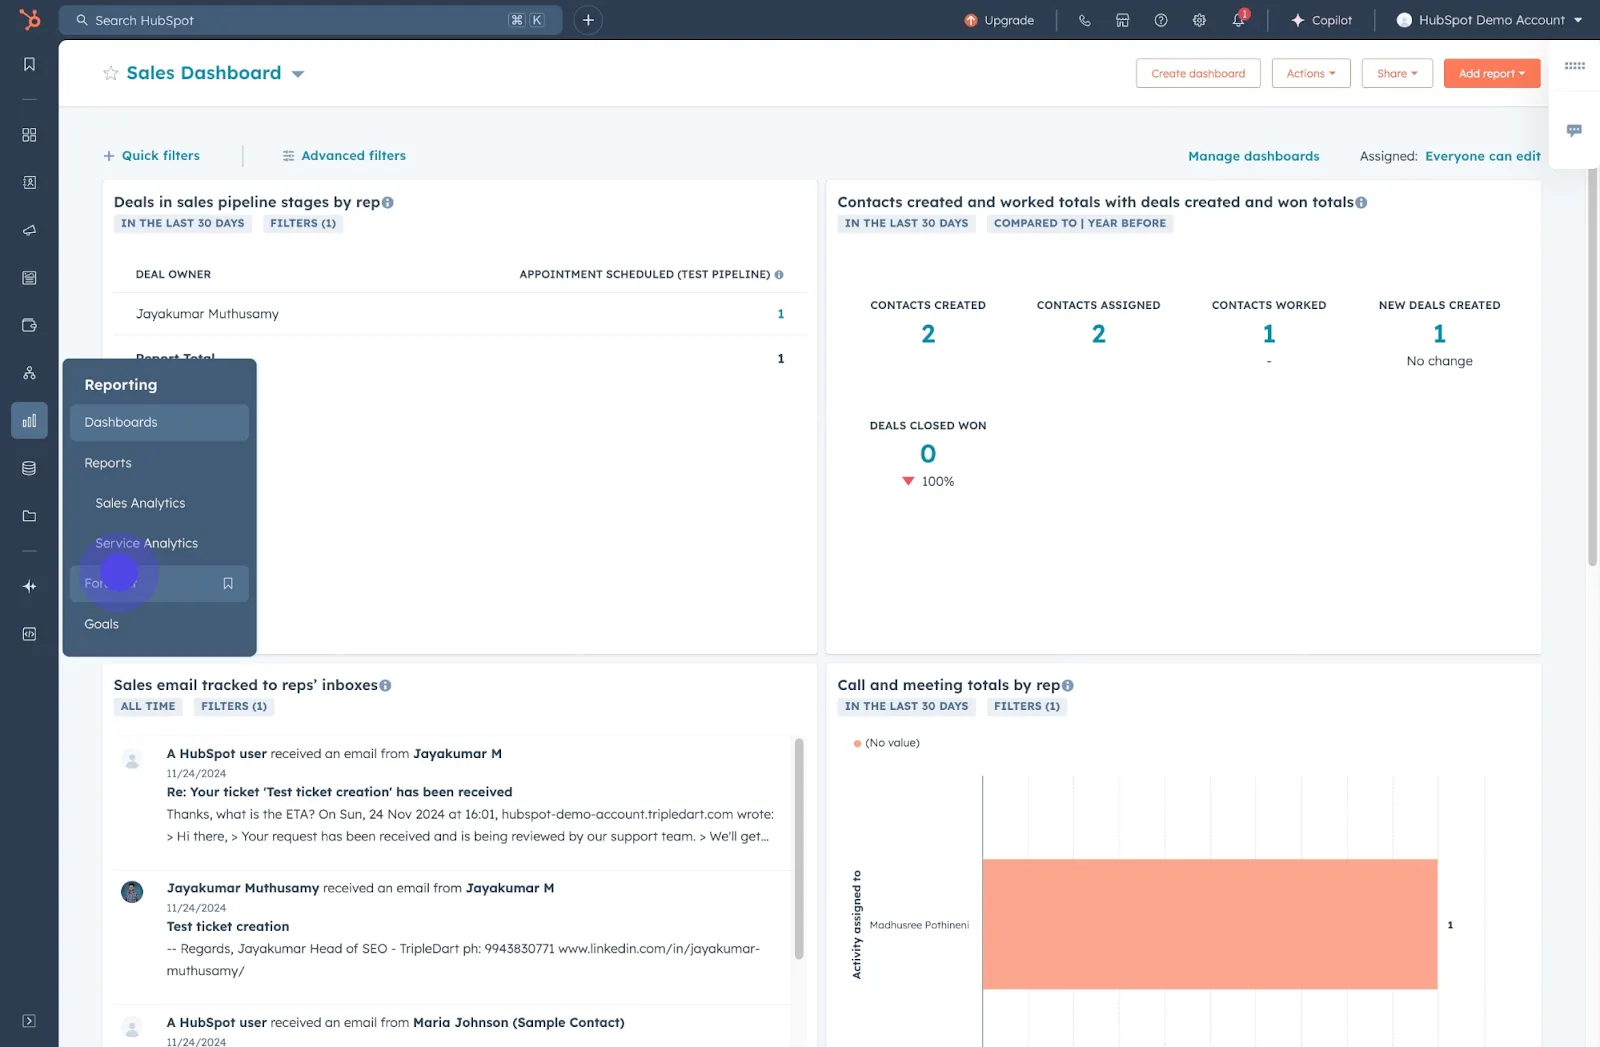Screen dimensions: 1600x1047
Task: Click FILTERS (1) tag on Deals report
Action: click(x=303, y=224)
